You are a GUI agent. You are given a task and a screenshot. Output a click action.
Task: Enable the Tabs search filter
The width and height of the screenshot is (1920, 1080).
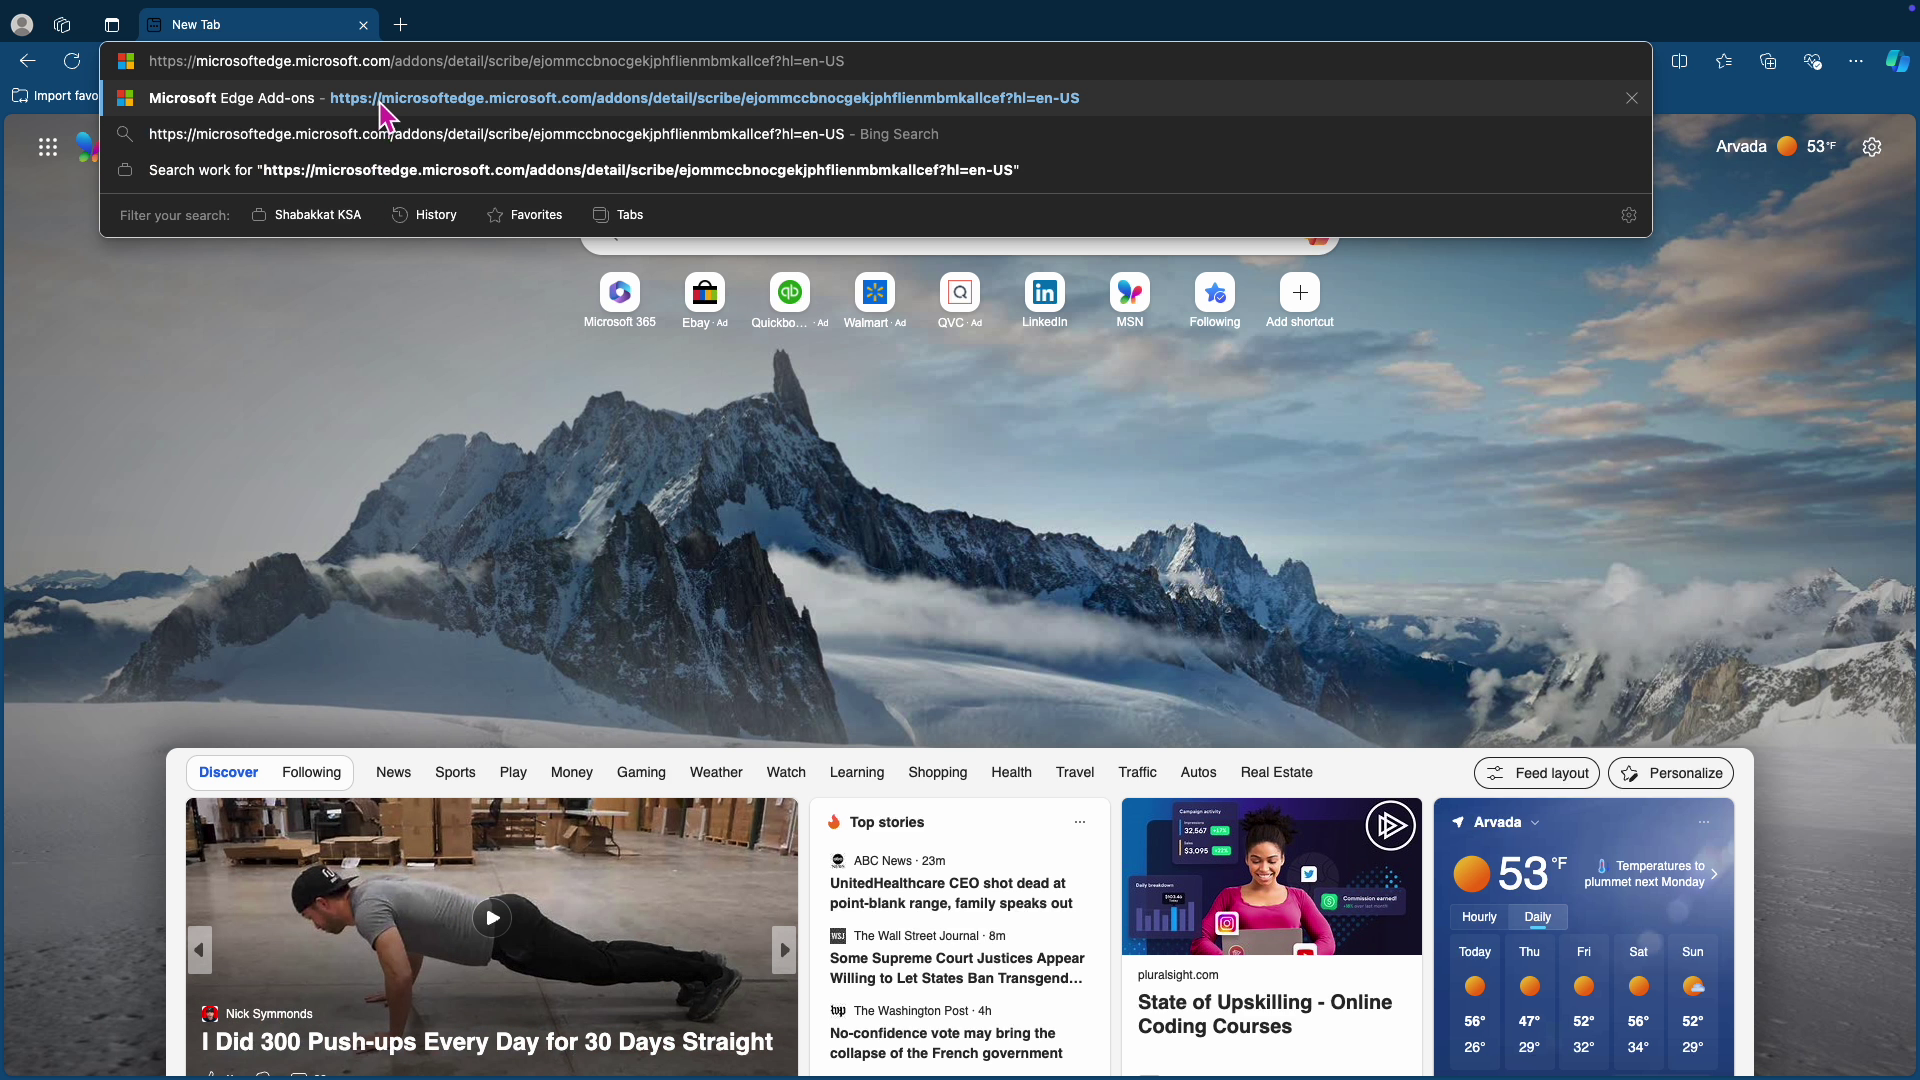619,214
